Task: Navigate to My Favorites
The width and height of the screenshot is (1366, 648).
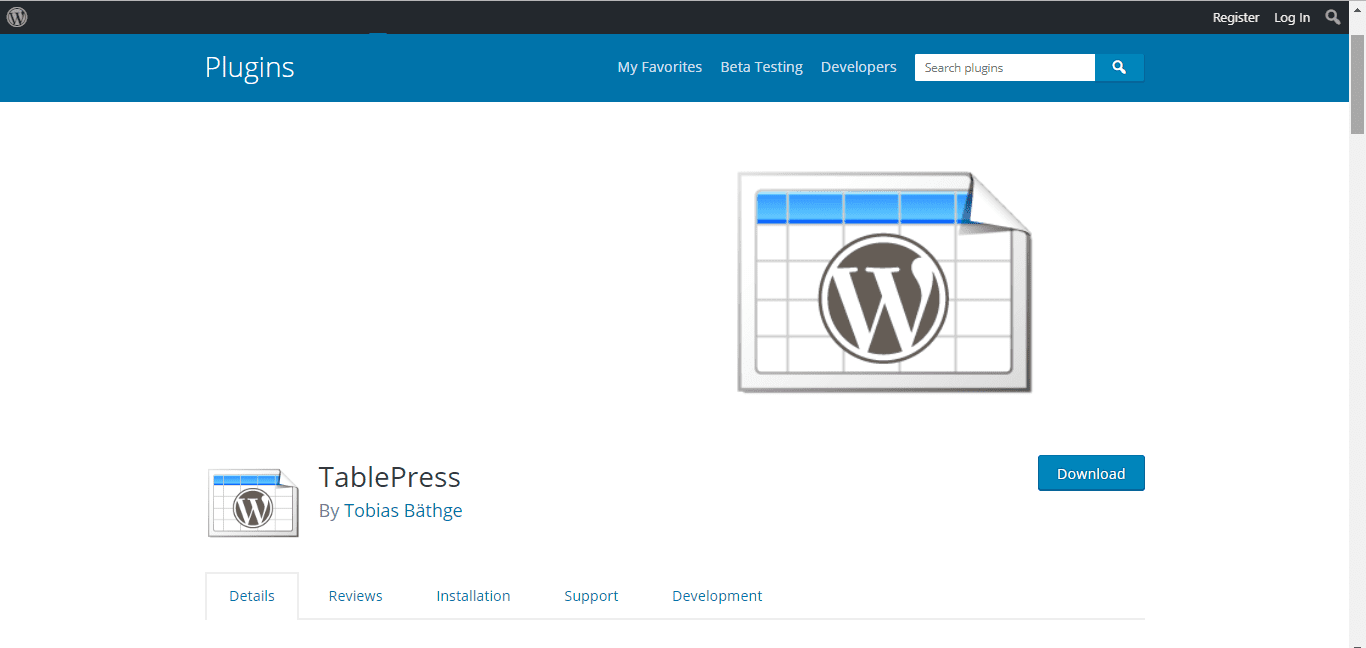Action: point(659,67)
